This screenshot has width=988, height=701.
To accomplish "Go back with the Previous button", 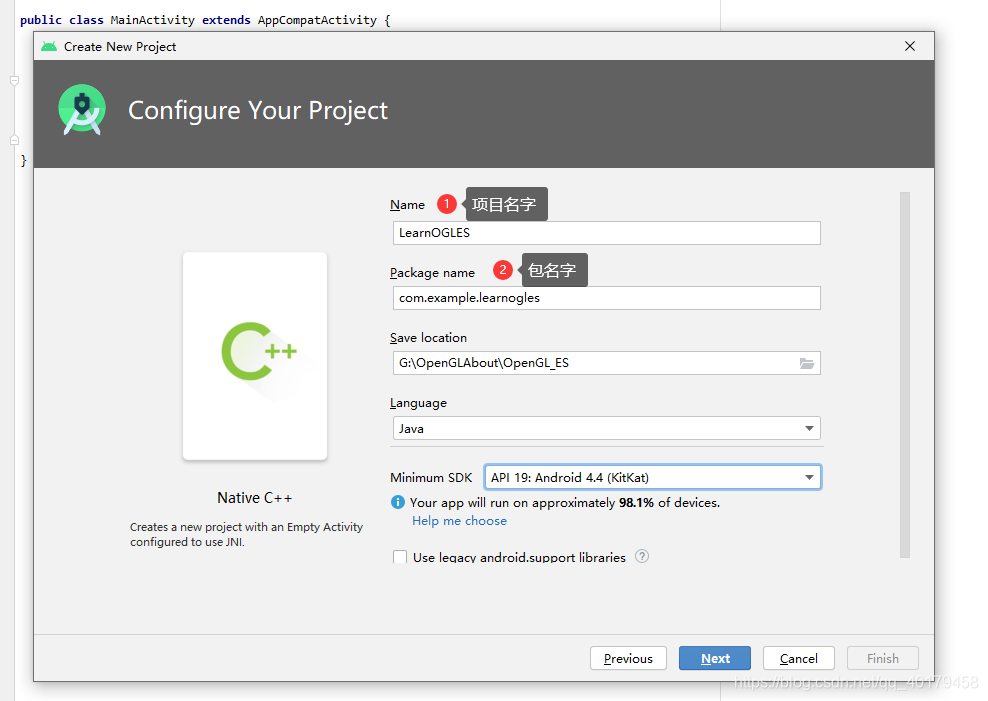I will tap(628, 658).
